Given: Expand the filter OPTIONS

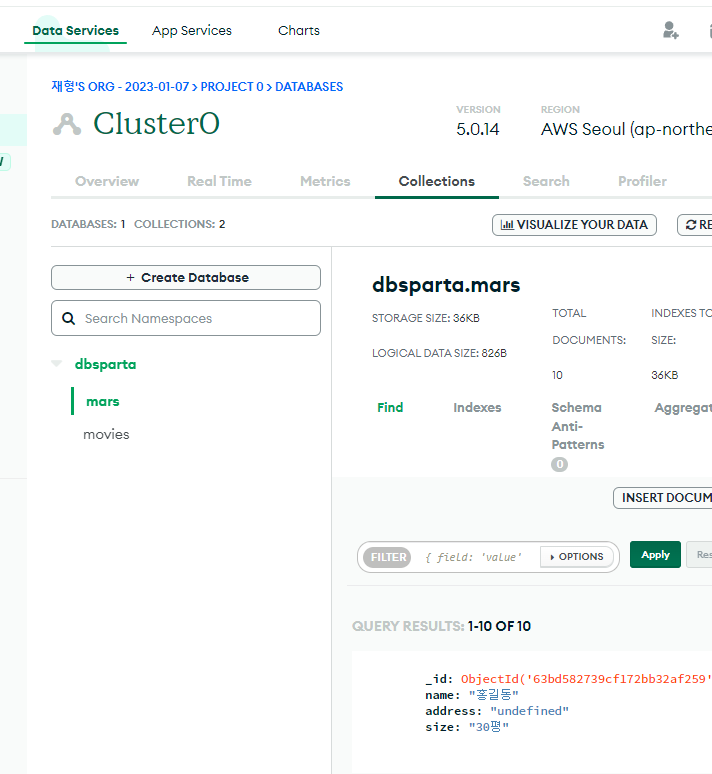Looking at the screenshot, I should 577,557.
